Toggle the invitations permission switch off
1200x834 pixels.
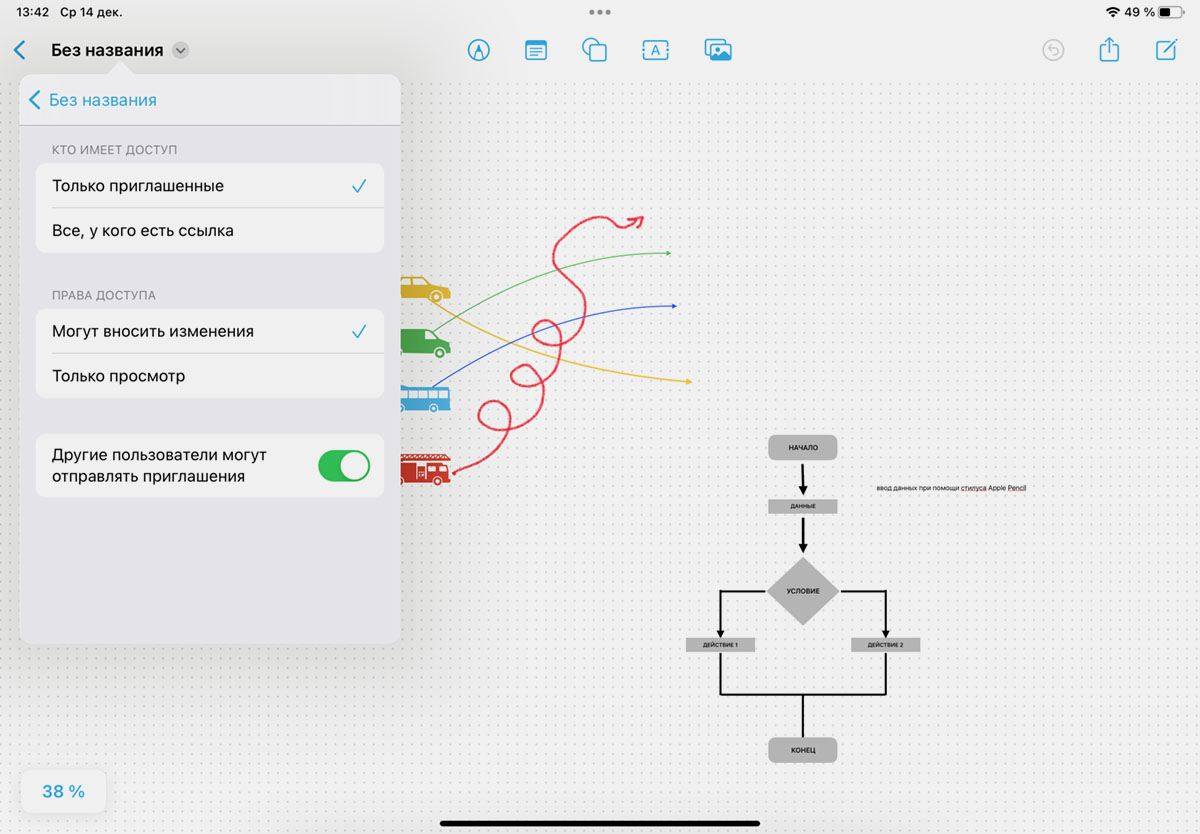(344, 466)
